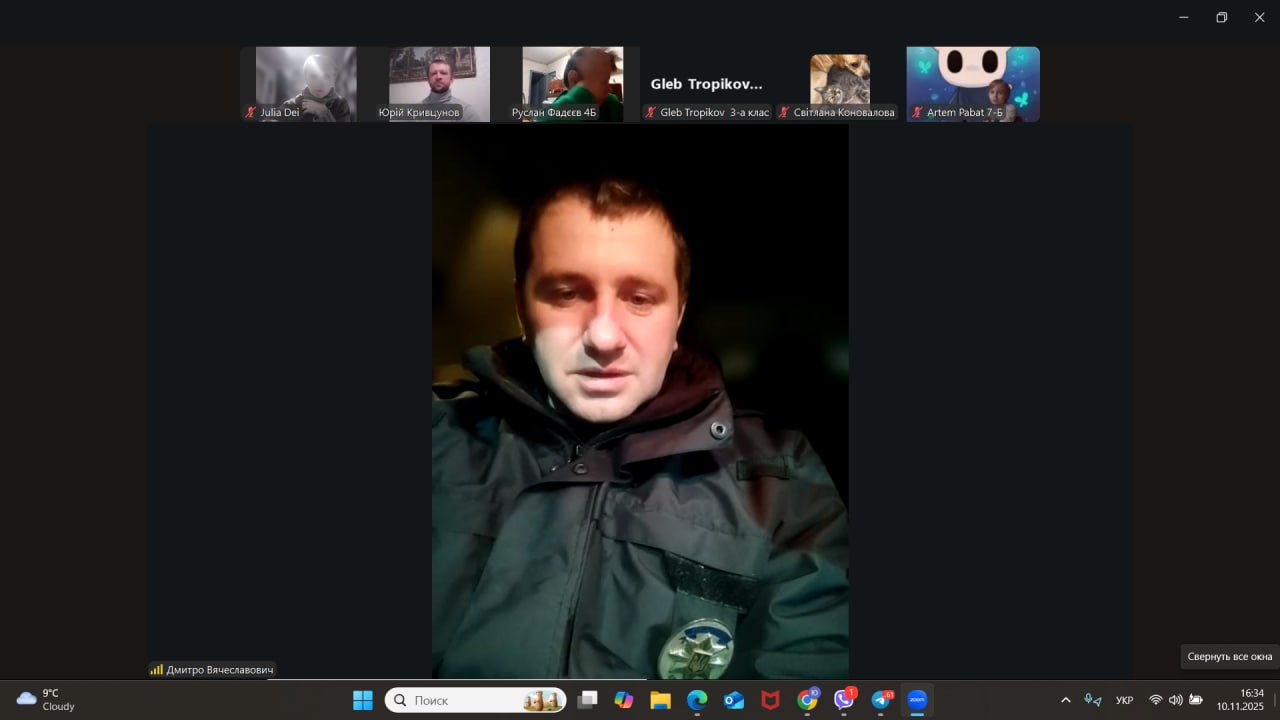This screenshot has height=720, width=1280.
Task: Select the Юрій Кривцунов participant tile
Action: click(x=439, y=83)
